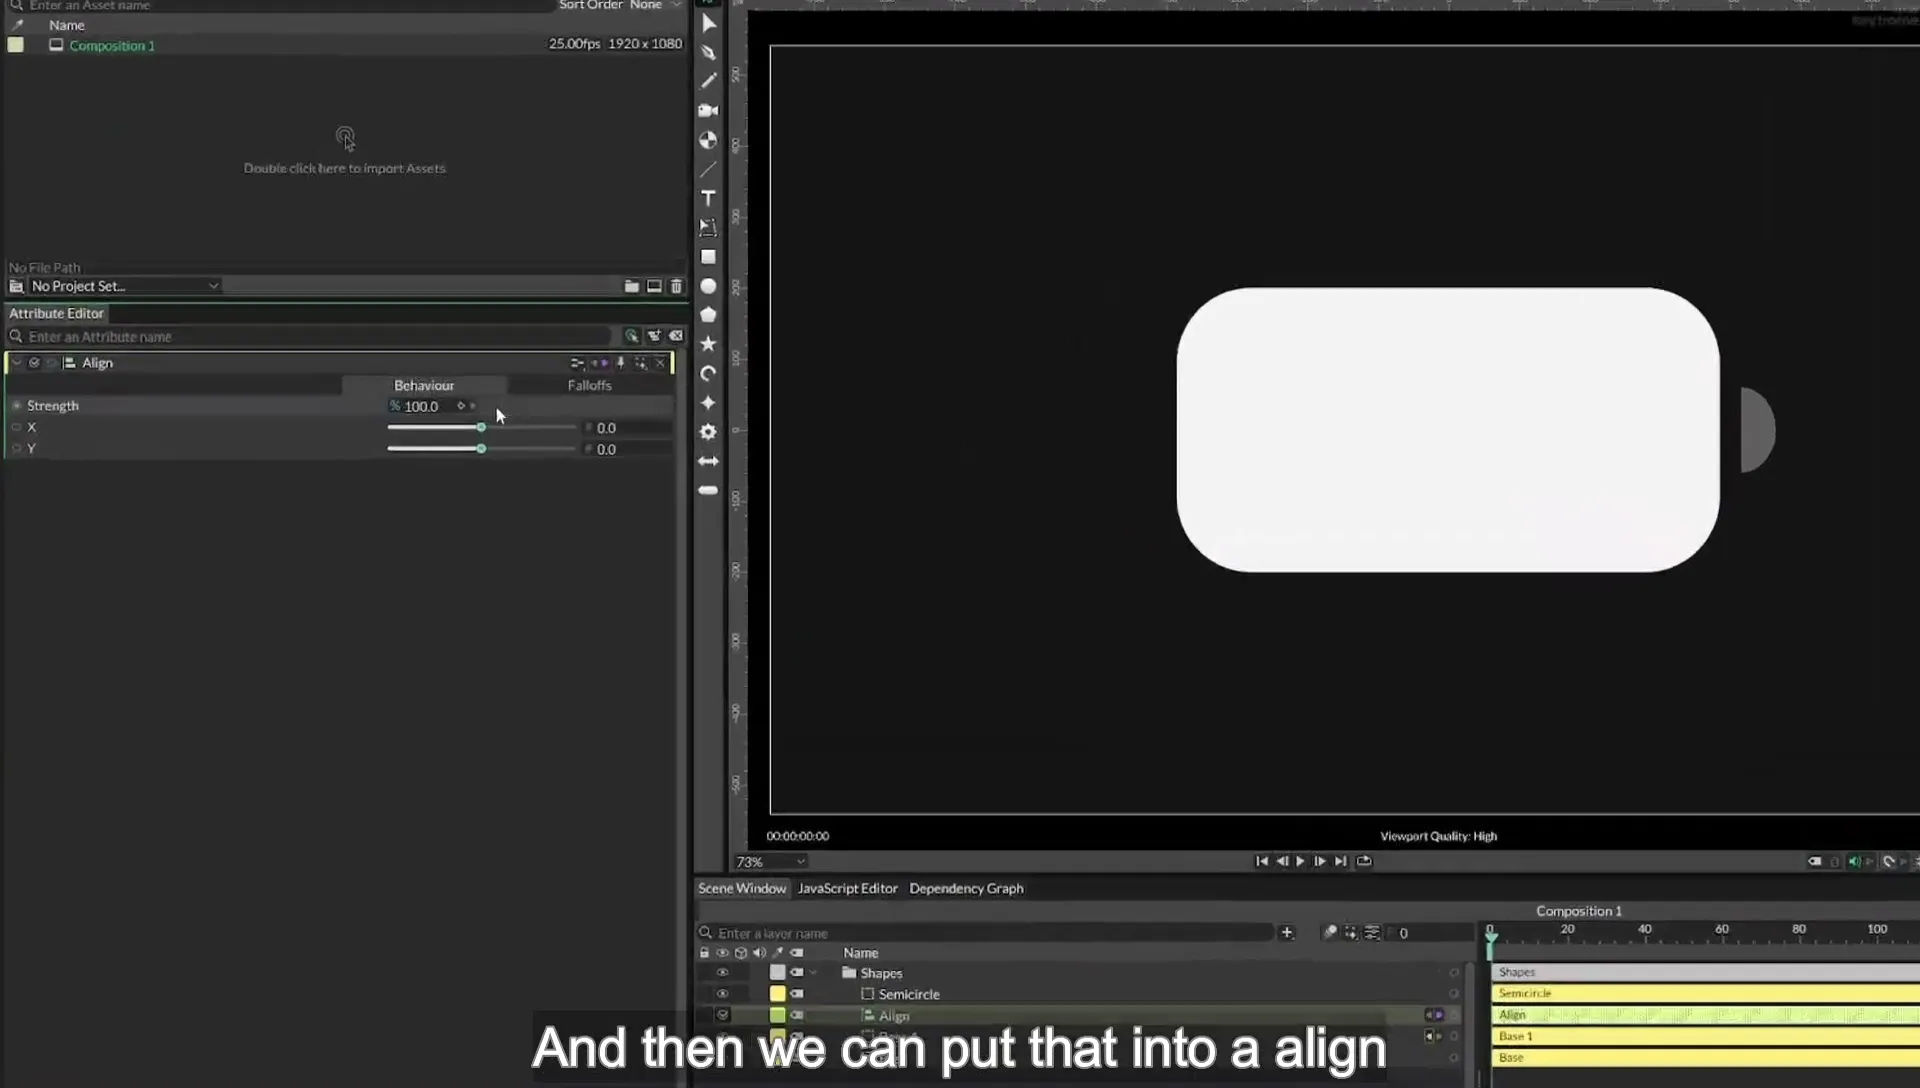
Task: Select the Pen tool
Action: pos(709,52)
